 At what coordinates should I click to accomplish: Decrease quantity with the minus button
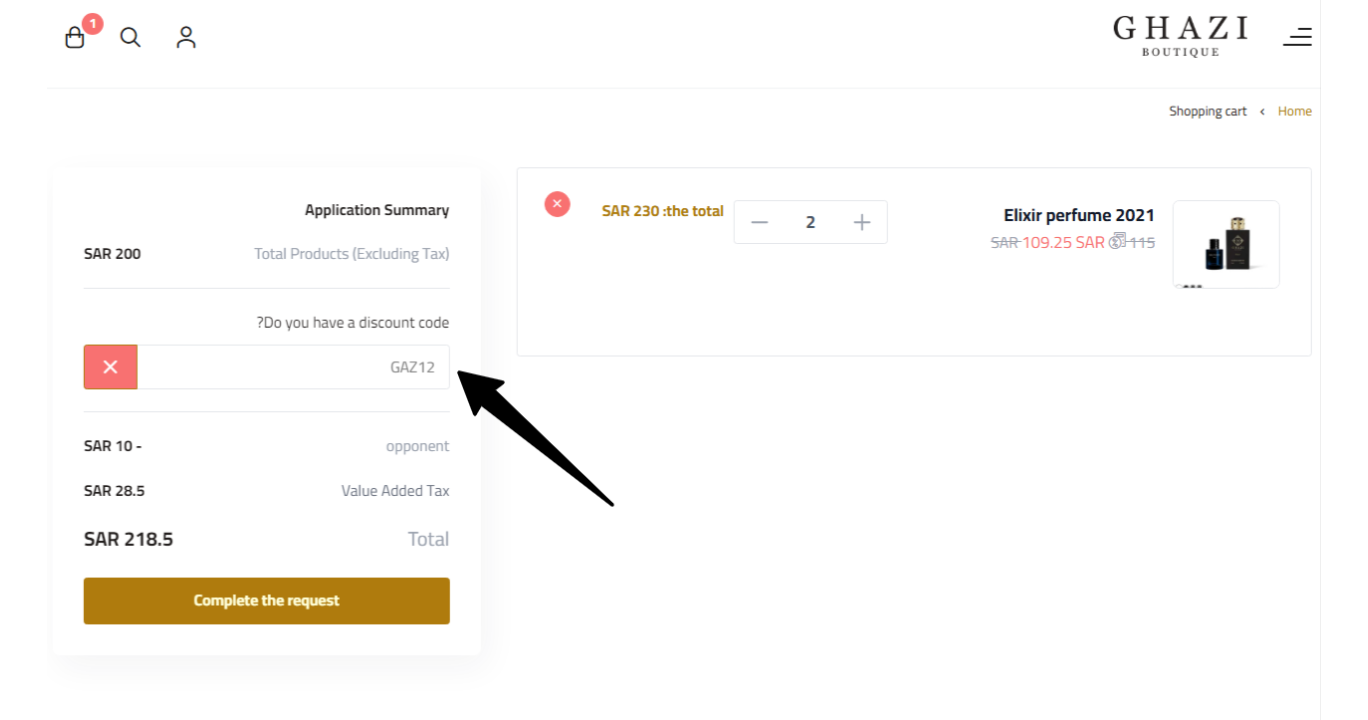pyautogui.click(x=759, y=222)
